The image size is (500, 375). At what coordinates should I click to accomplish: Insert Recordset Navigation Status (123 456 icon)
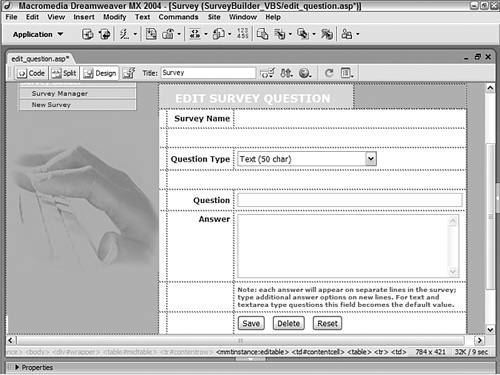click(243, 34)
